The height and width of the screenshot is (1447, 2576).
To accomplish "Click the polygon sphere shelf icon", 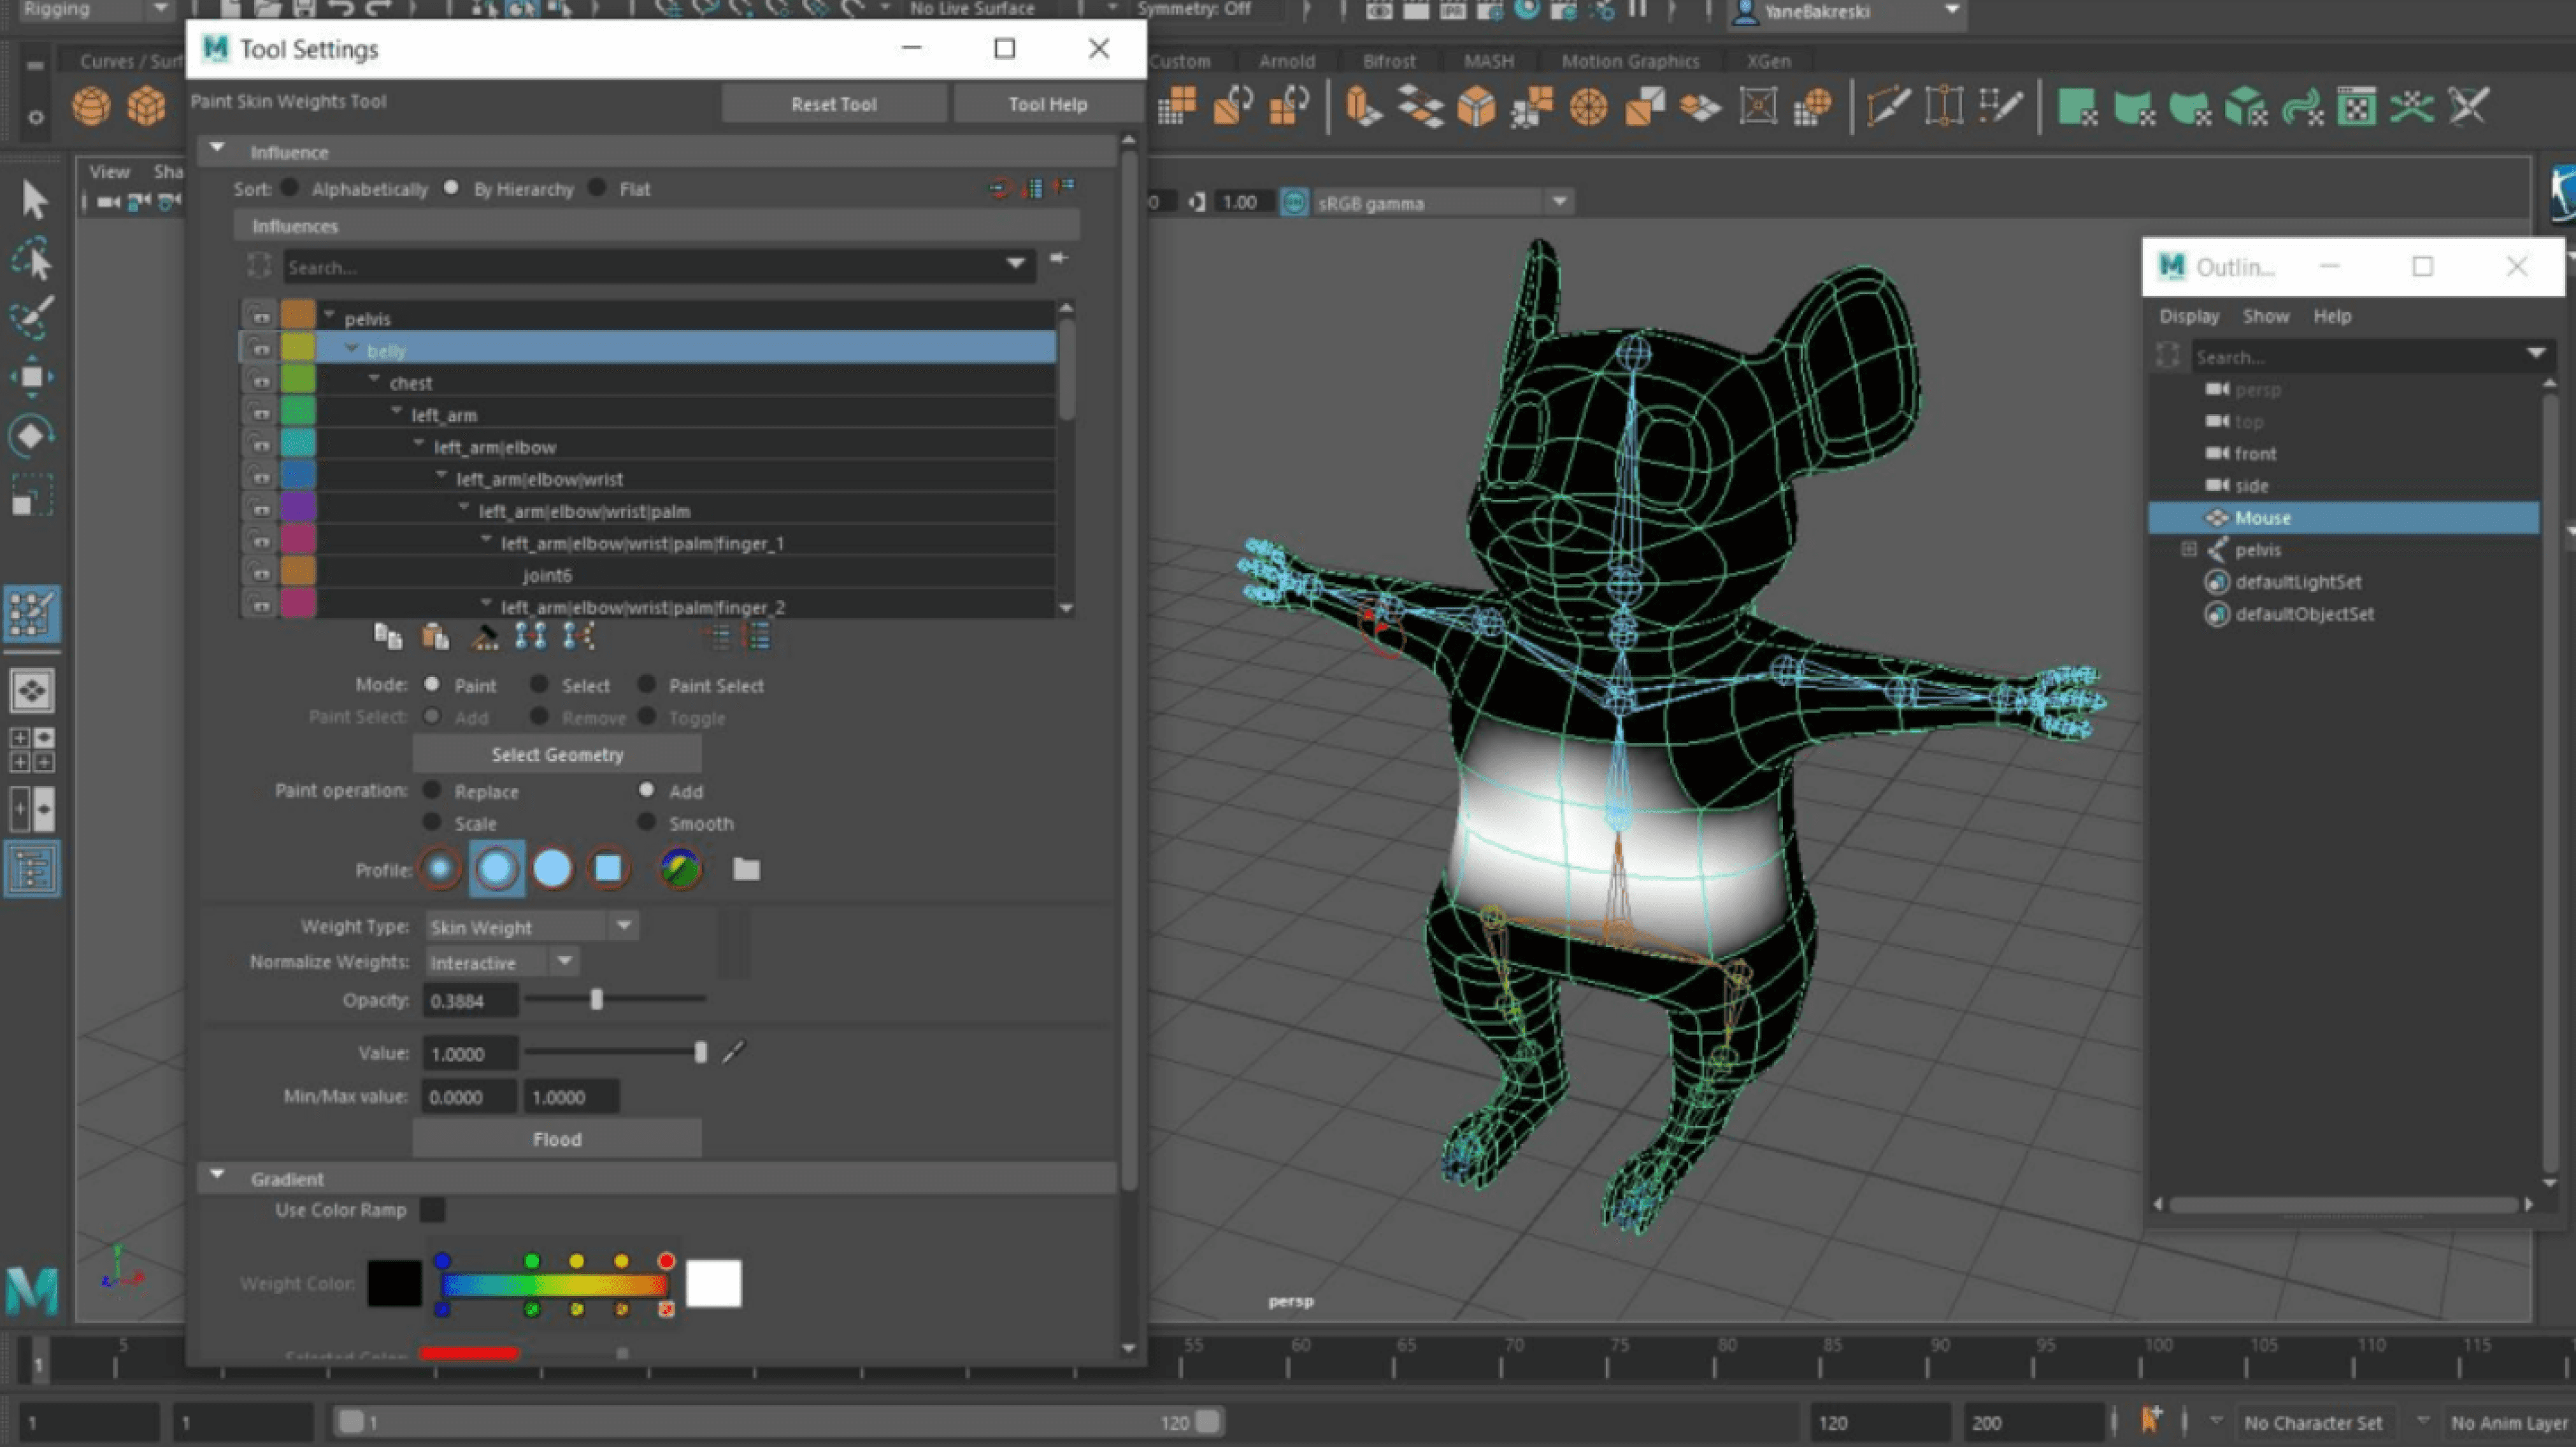I will click(x=91, y=106).
